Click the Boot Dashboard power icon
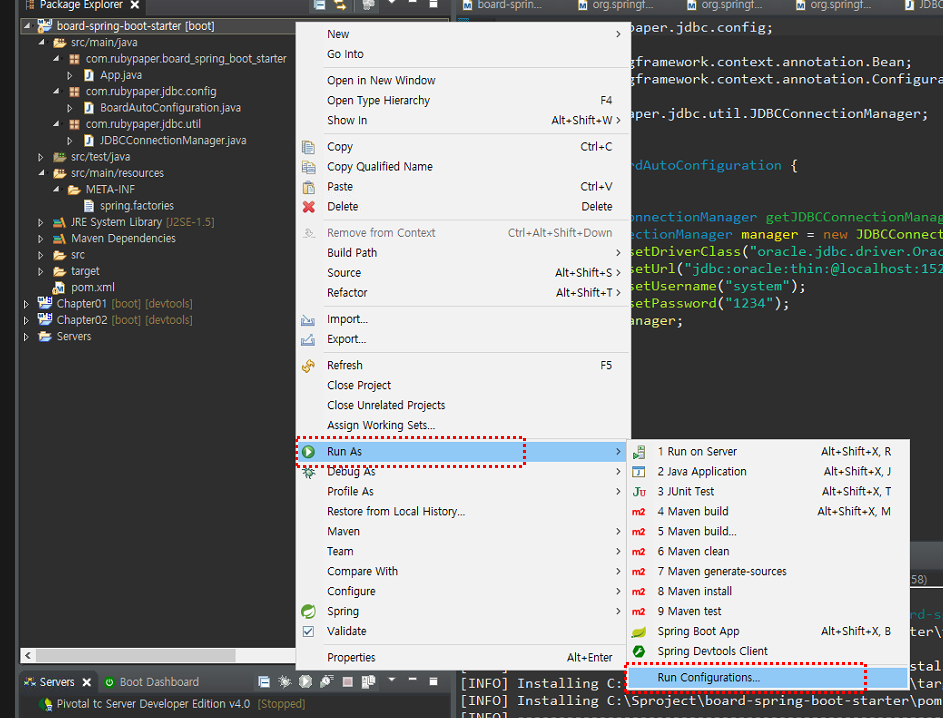Image resolution: width=943 pixels, height=718 pixels. pos(109,682)
